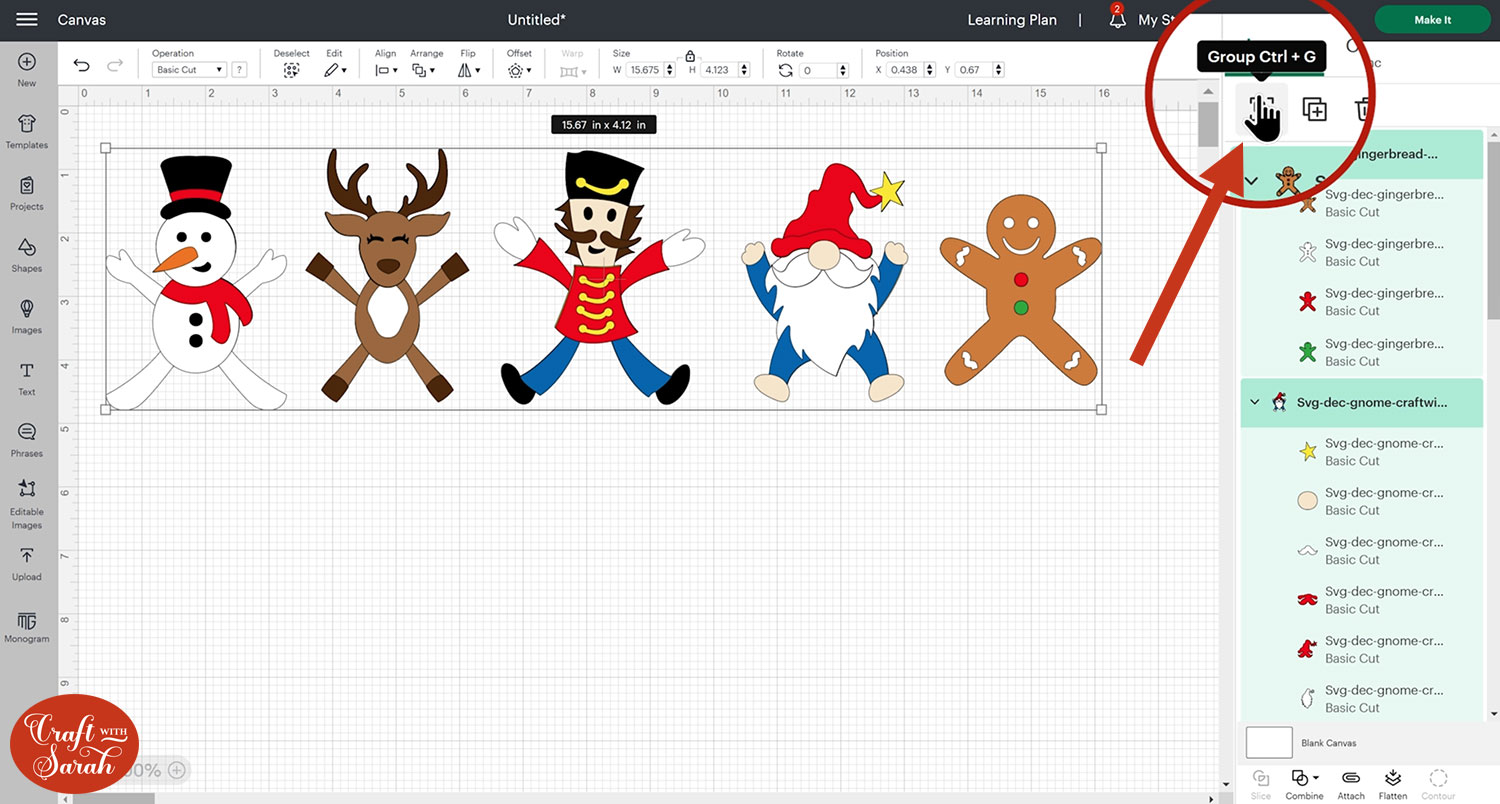Click the Rotate angle field

[x=818, y=70]
